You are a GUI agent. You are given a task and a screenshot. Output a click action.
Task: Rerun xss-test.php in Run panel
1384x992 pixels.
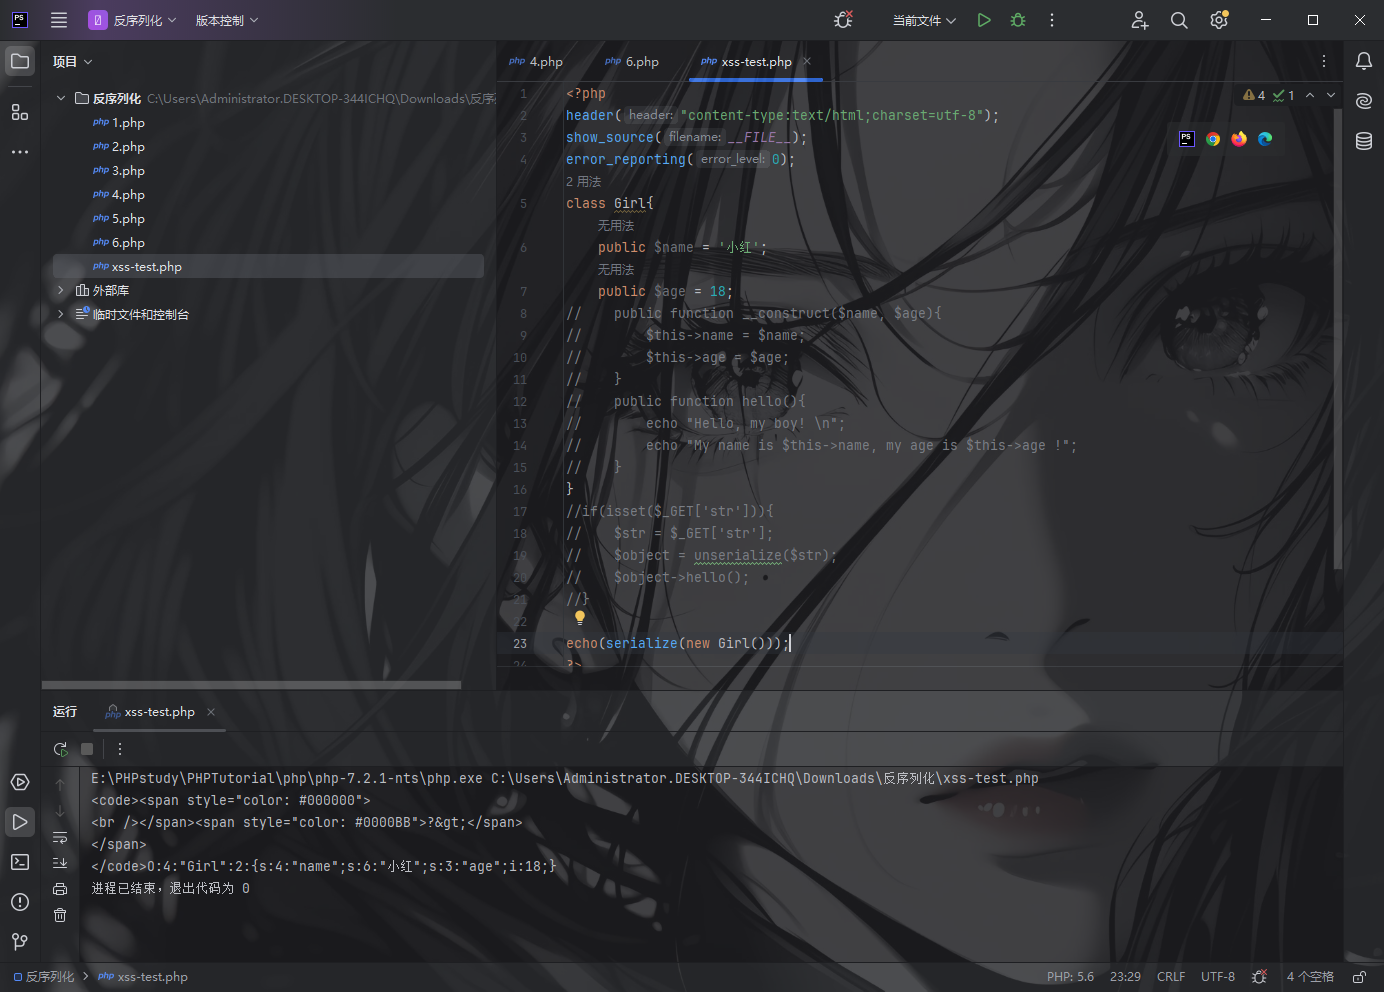coord(60,749)
